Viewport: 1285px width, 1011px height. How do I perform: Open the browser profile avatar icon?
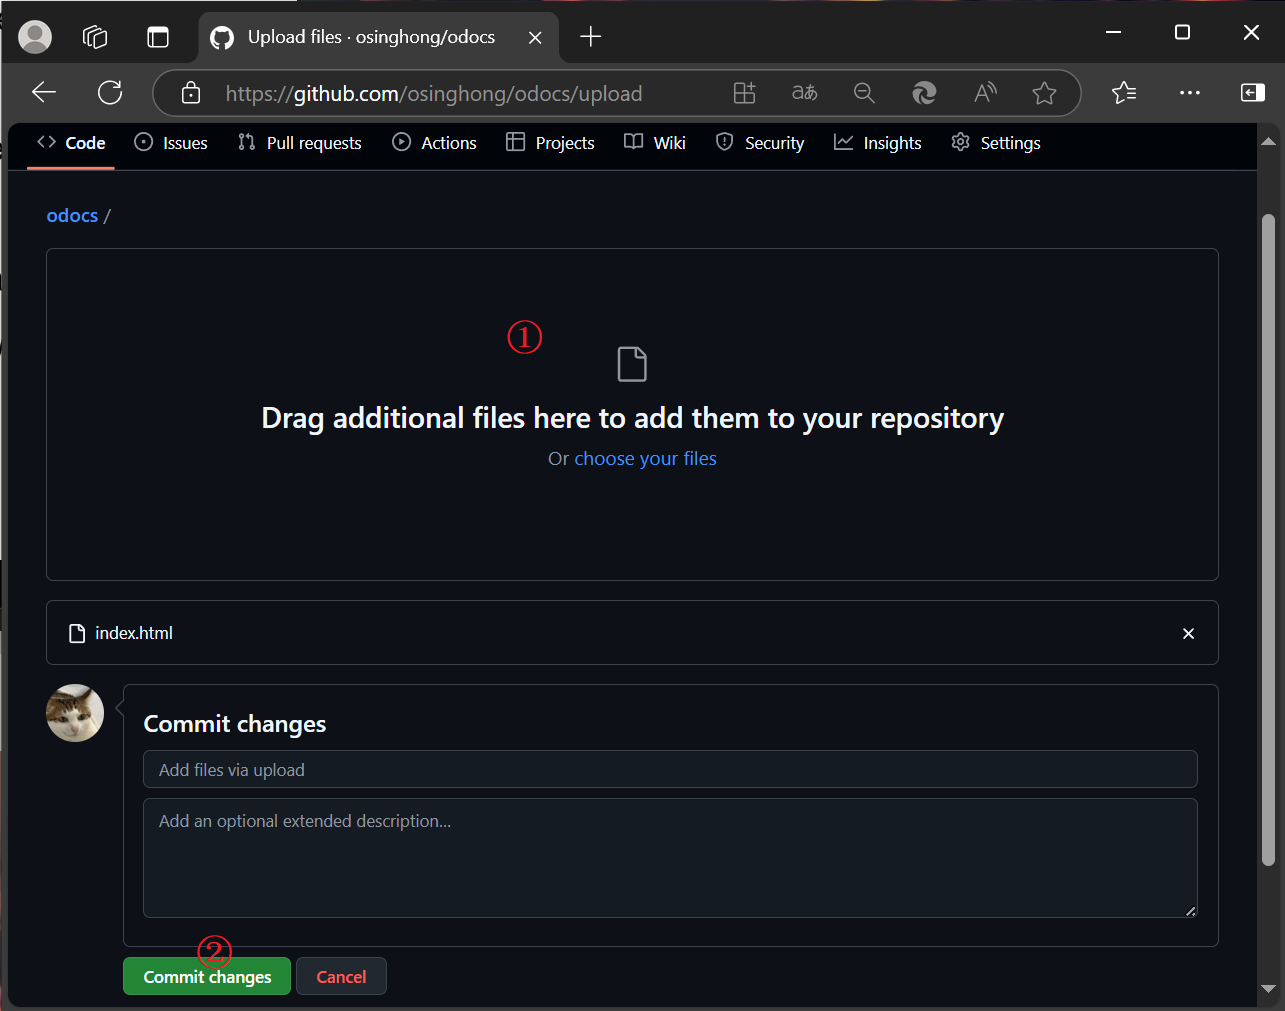pyautogui.click(x=35, y=37)
